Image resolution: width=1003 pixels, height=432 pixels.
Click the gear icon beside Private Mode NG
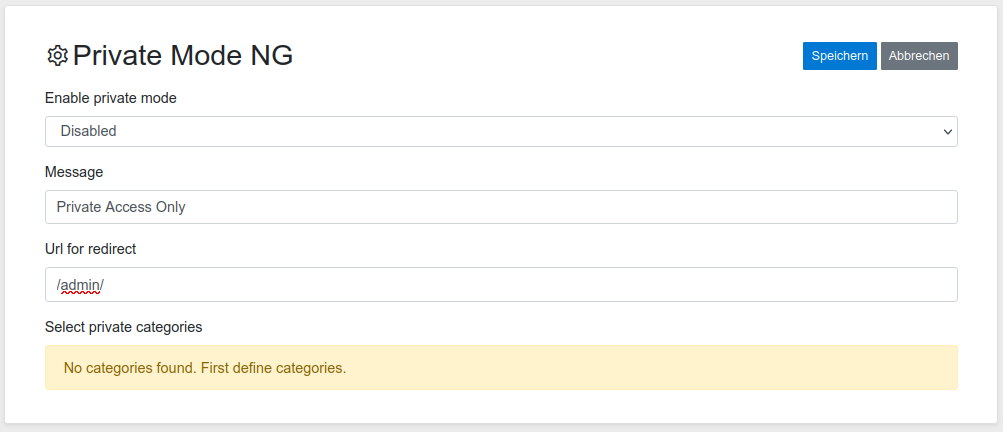pos(57,56)
